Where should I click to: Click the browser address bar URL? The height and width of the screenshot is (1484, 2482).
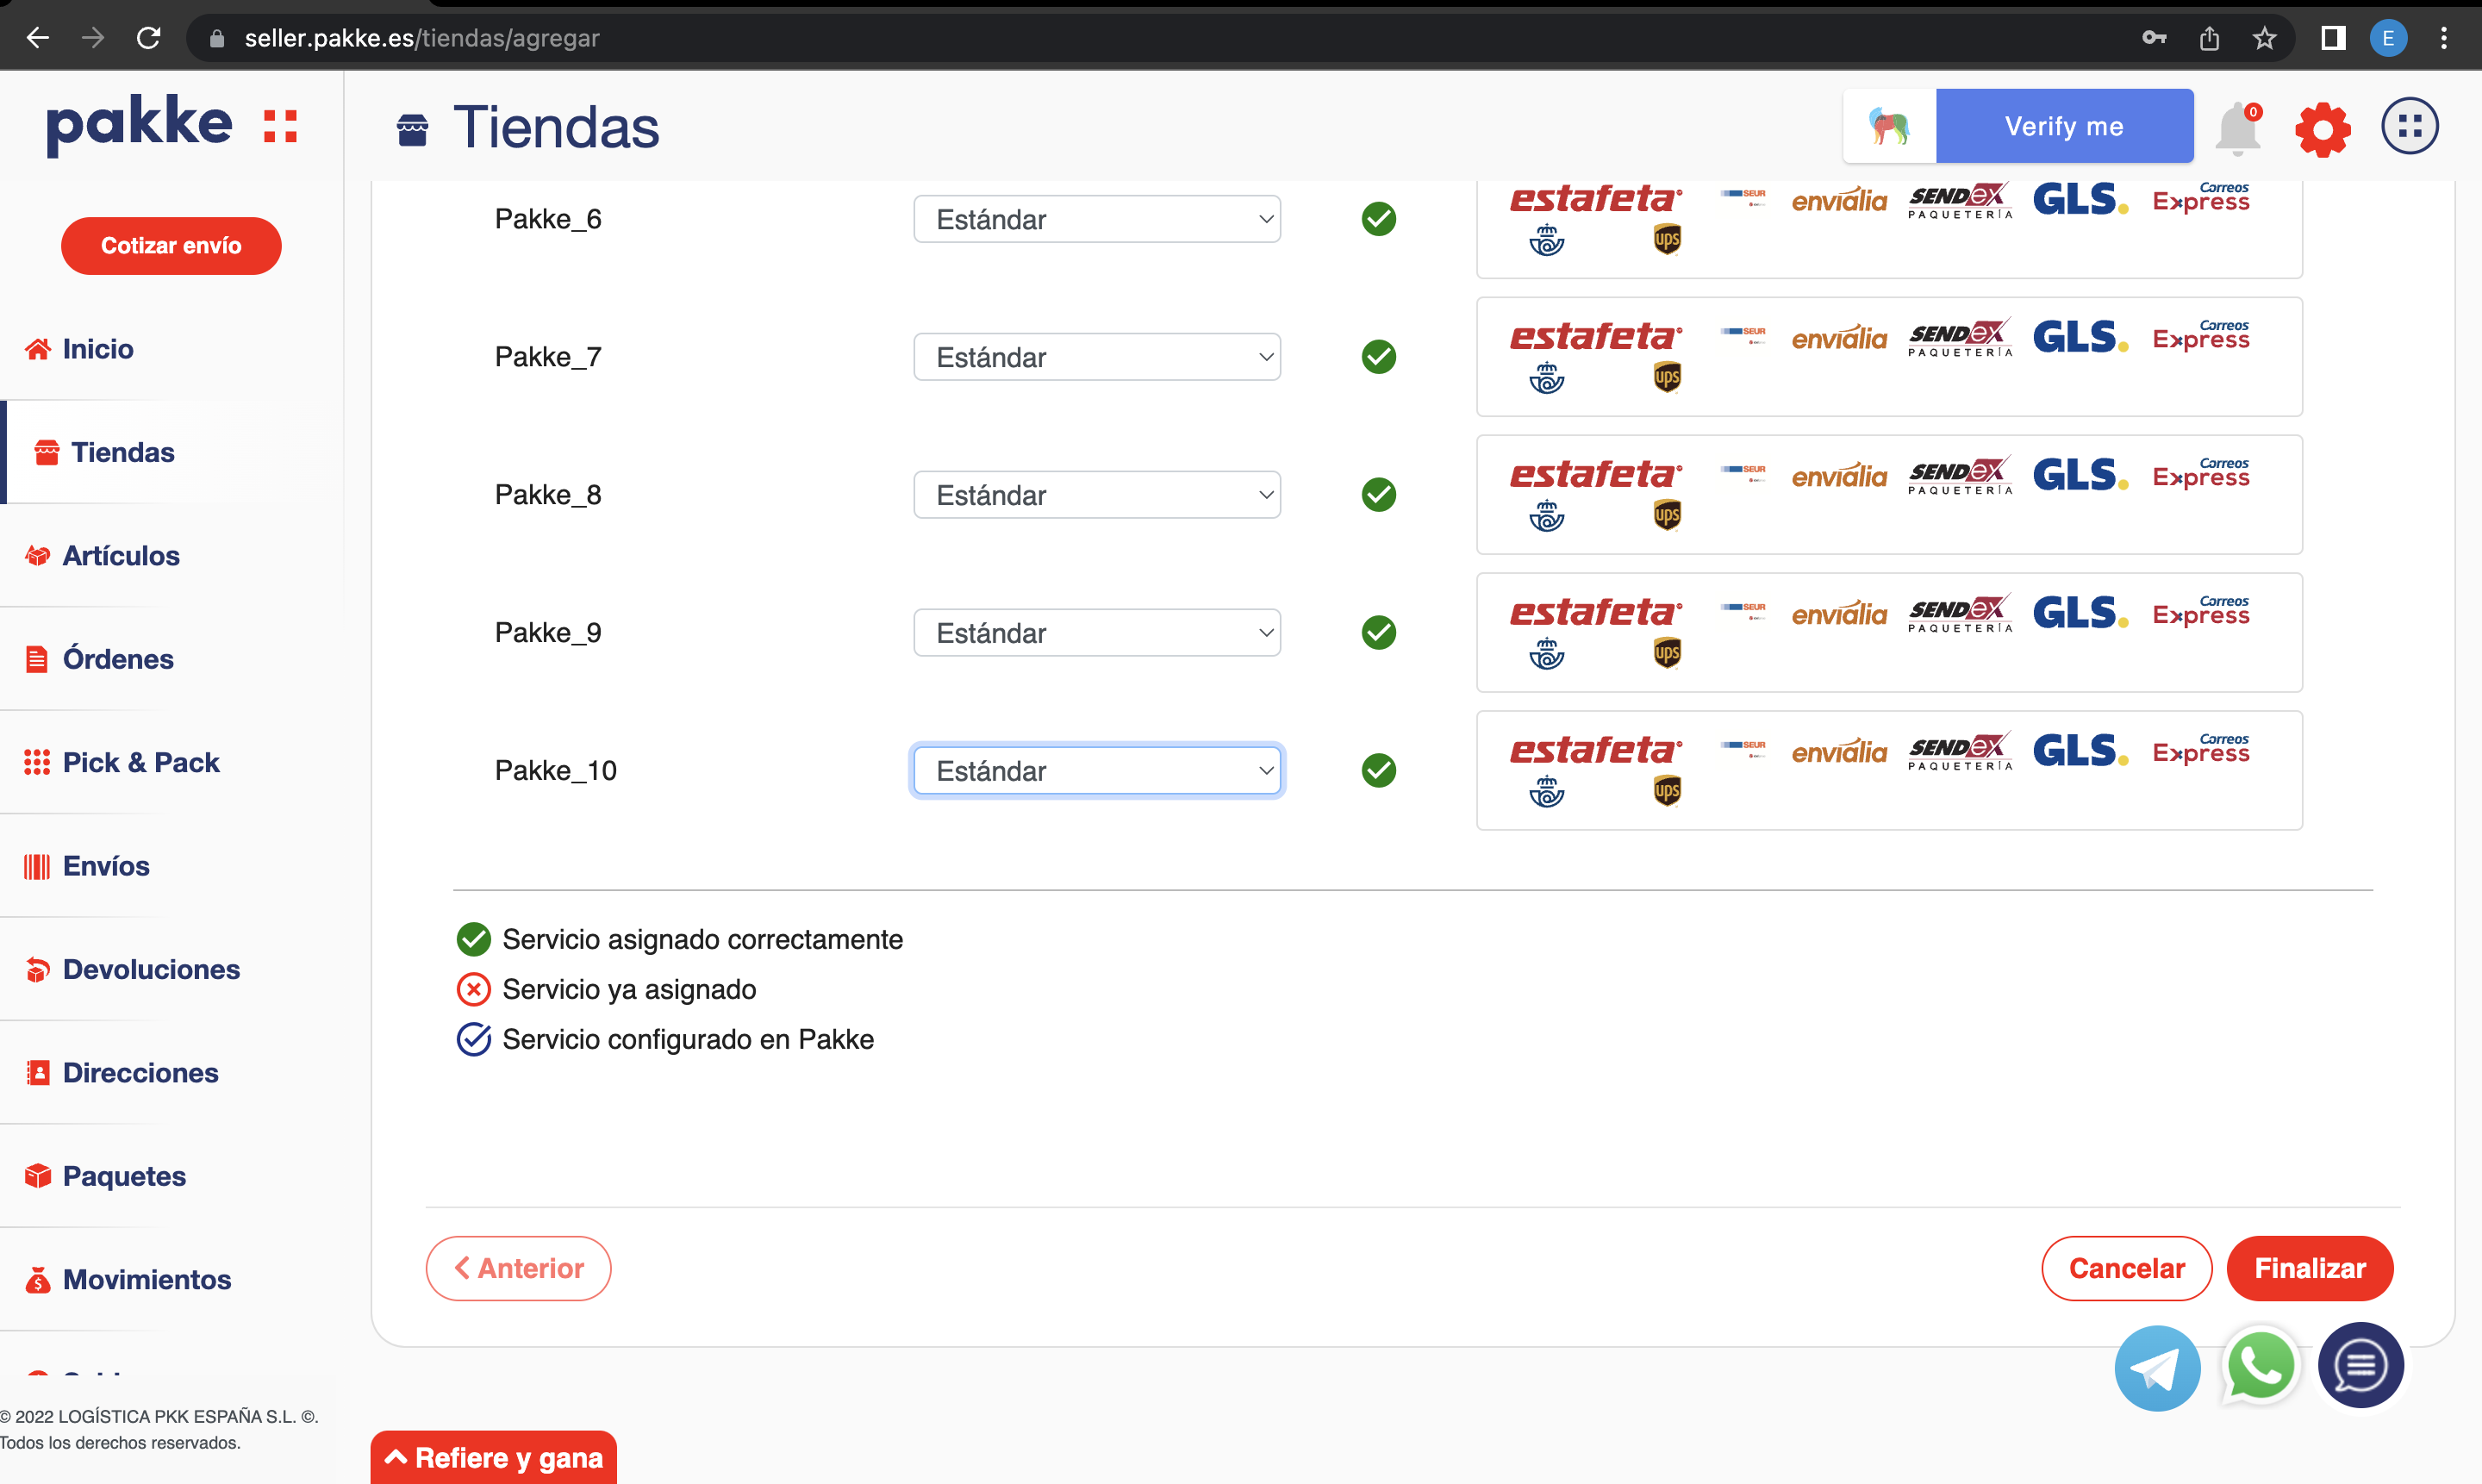(x=421, y=38)
